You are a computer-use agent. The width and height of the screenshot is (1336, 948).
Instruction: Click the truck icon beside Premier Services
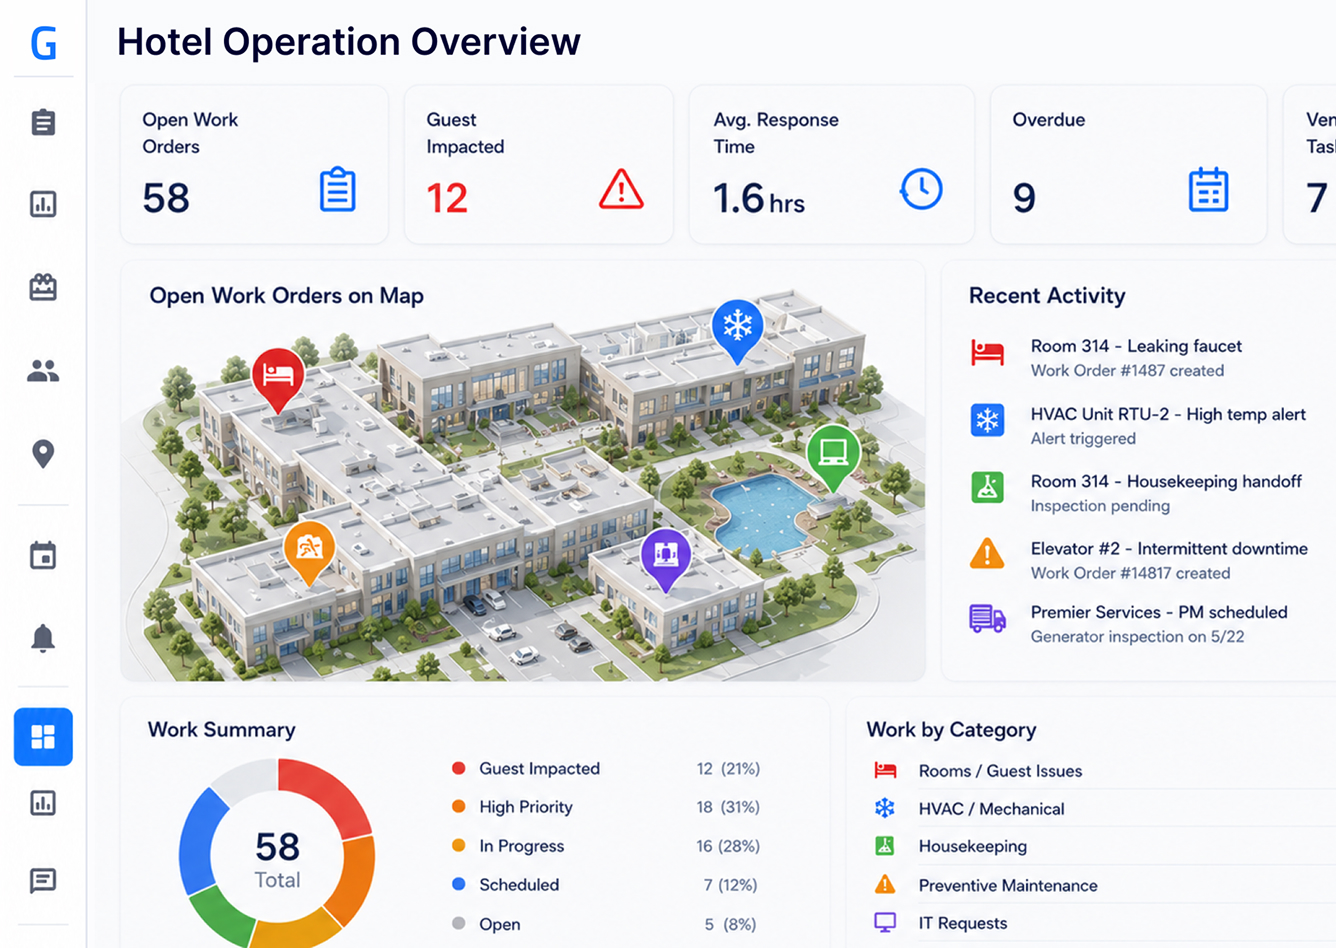(987, 619)
